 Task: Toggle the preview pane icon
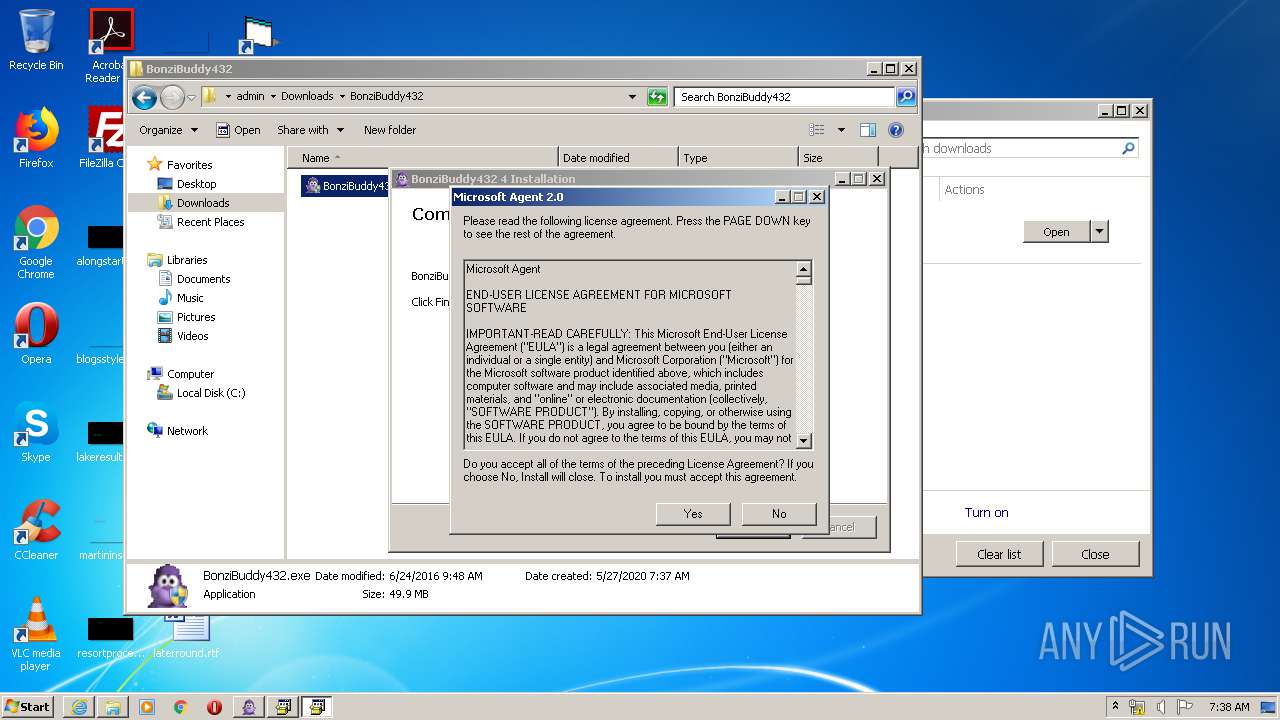pos(868,130)
